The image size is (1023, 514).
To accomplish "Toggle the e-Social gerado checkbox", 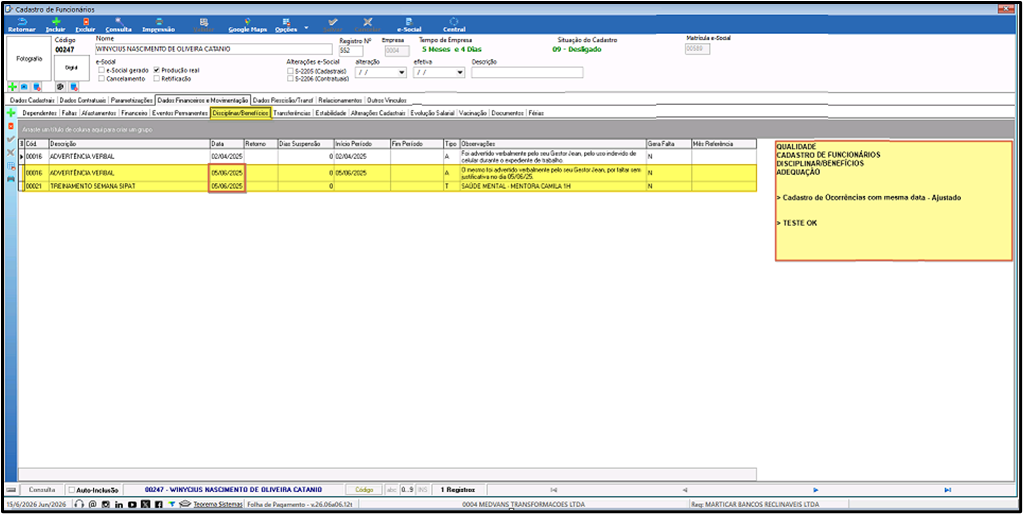I will 101,69.
